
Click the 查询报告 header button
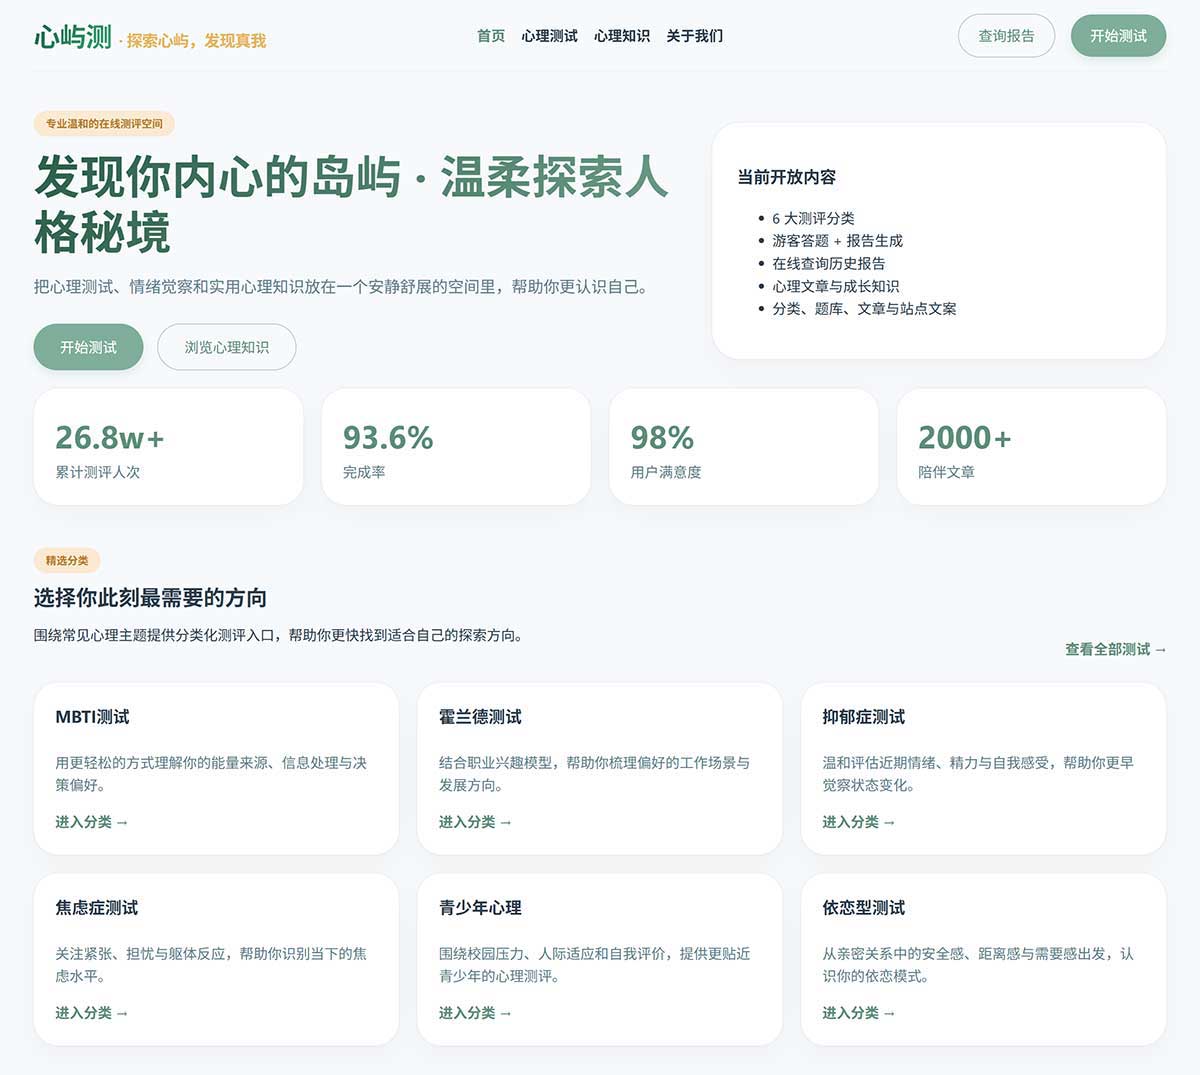click(1006, 36)
